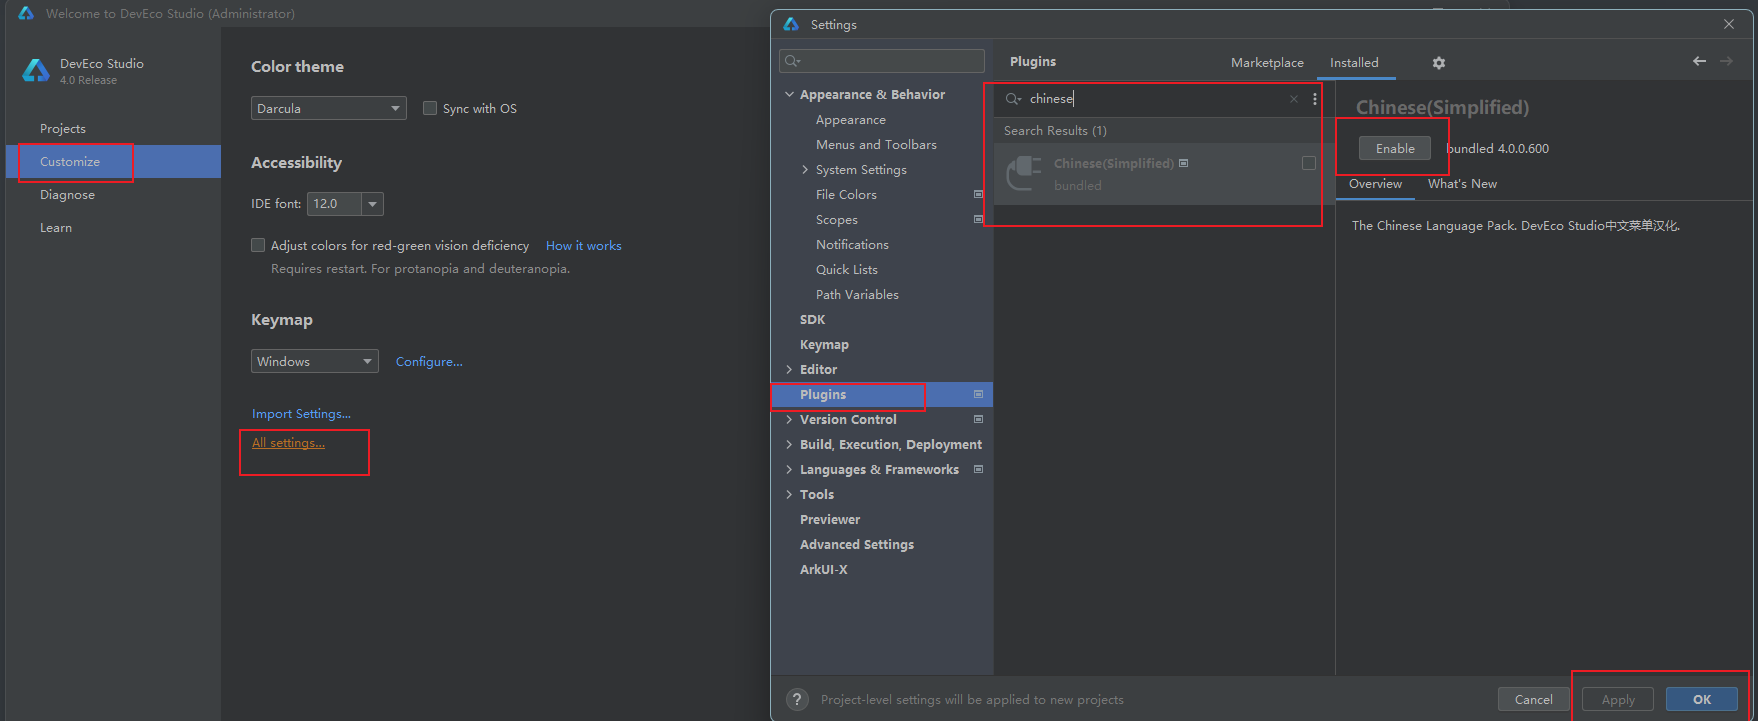Collapse Appearance & Behavior tree node
The height and width of the screenshot is (721, 1758).
(789, 94)
